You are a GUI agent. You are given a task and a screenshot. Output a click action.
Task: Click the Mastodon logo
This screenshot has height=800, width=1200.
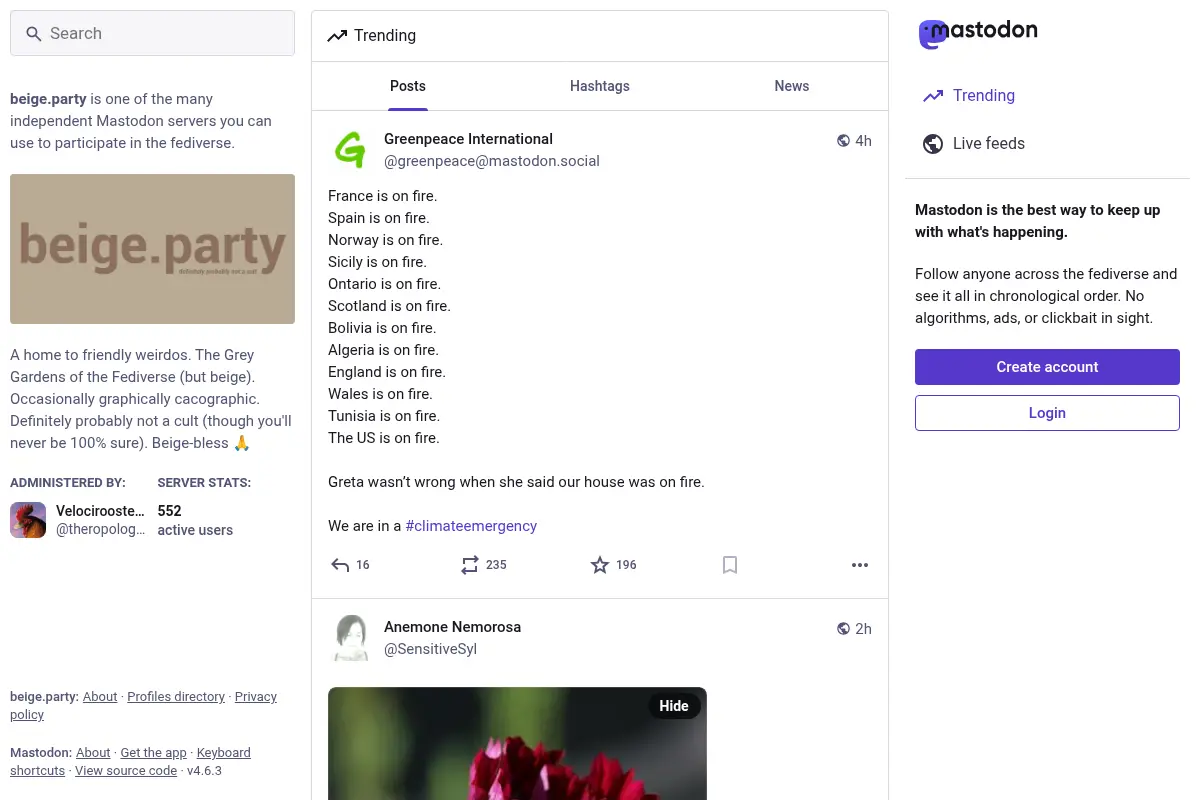(x=978, y=33)
